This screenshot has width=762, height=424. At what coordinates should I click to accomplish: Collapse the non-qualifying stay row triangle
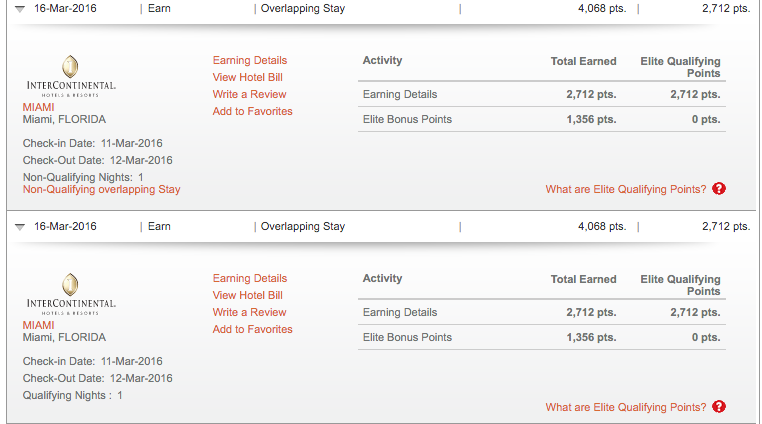click(19, 8)
